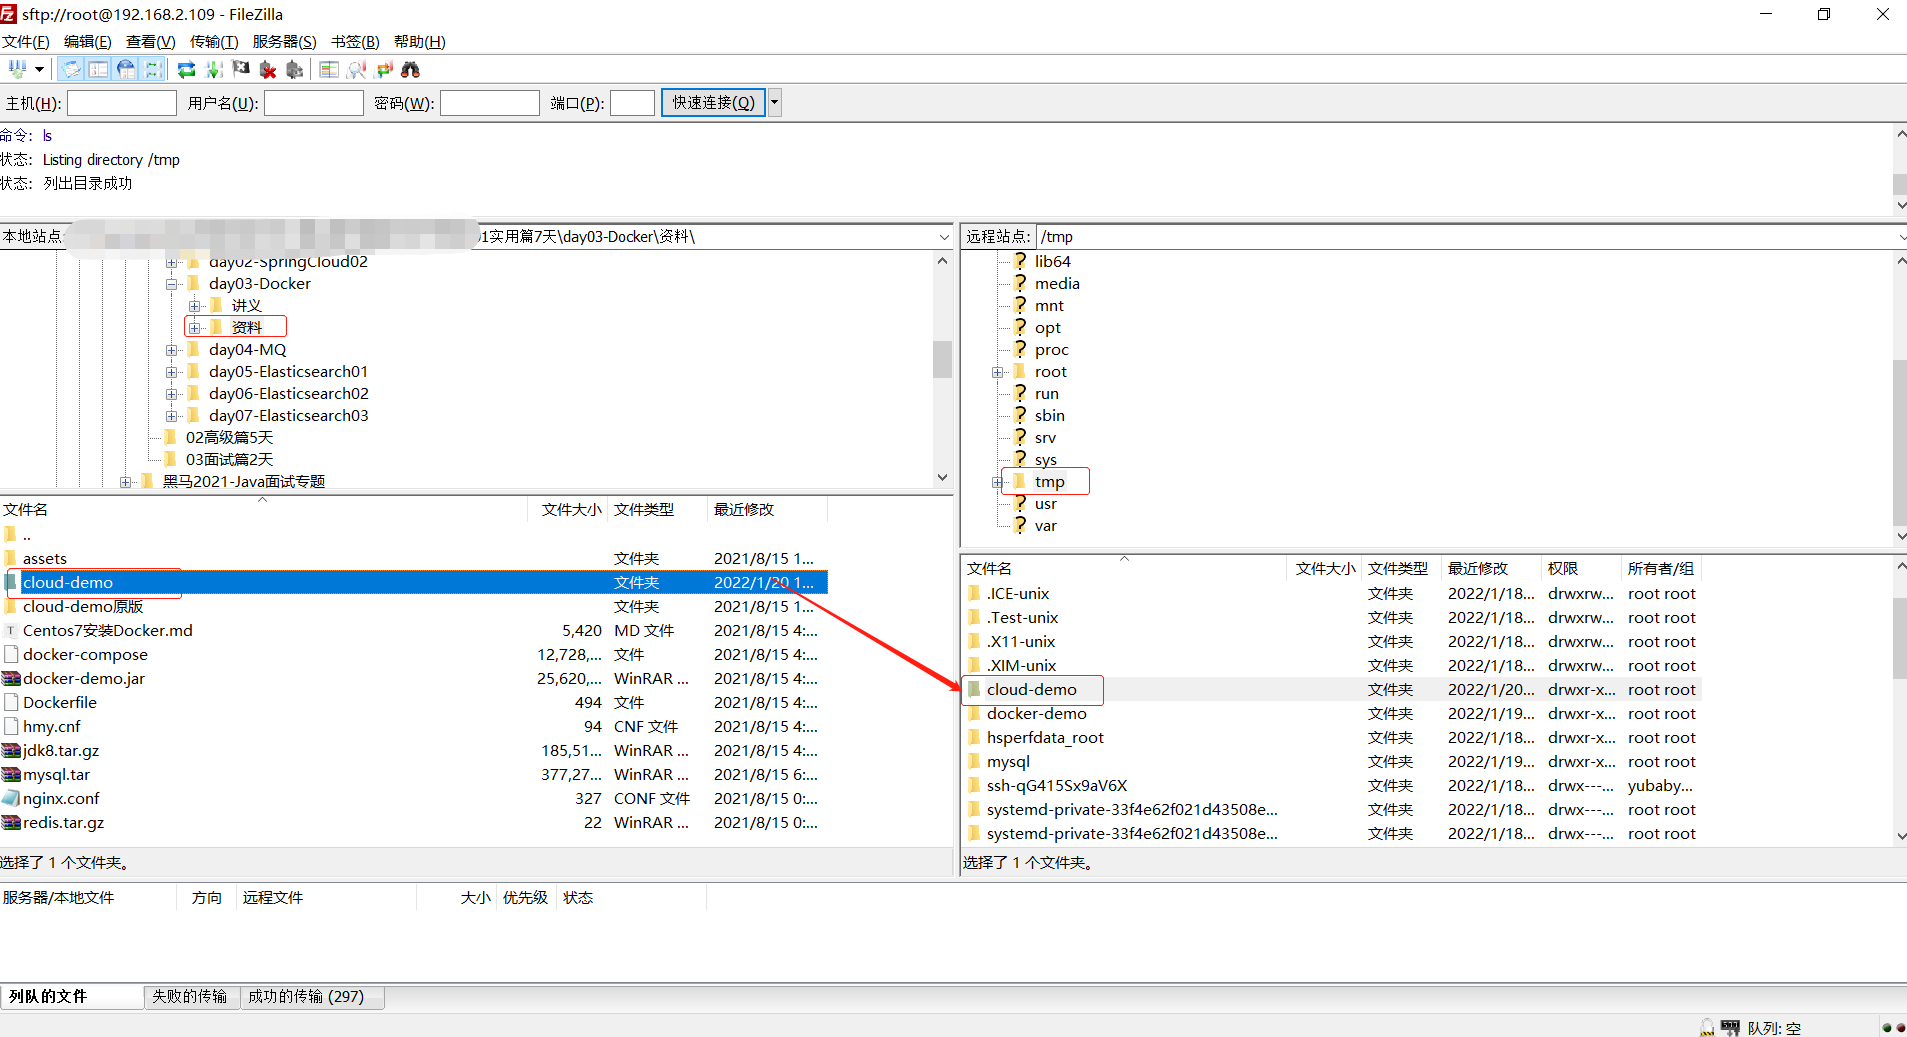Click the colored table comparison icon
The image size is (1907, 1037).
(x=329, y=69)
